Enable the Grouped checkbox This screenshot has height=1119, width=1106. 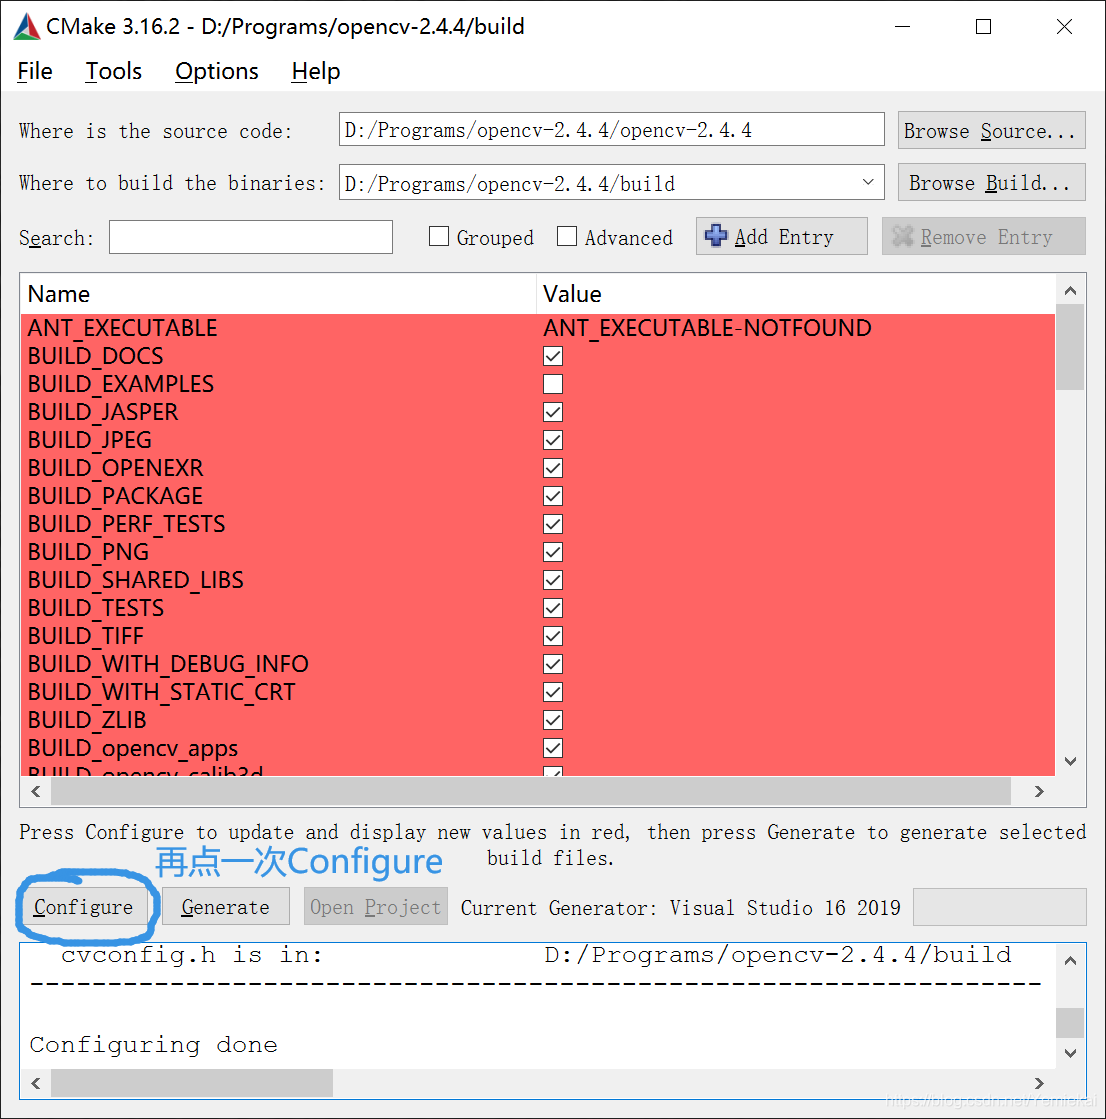439,236
